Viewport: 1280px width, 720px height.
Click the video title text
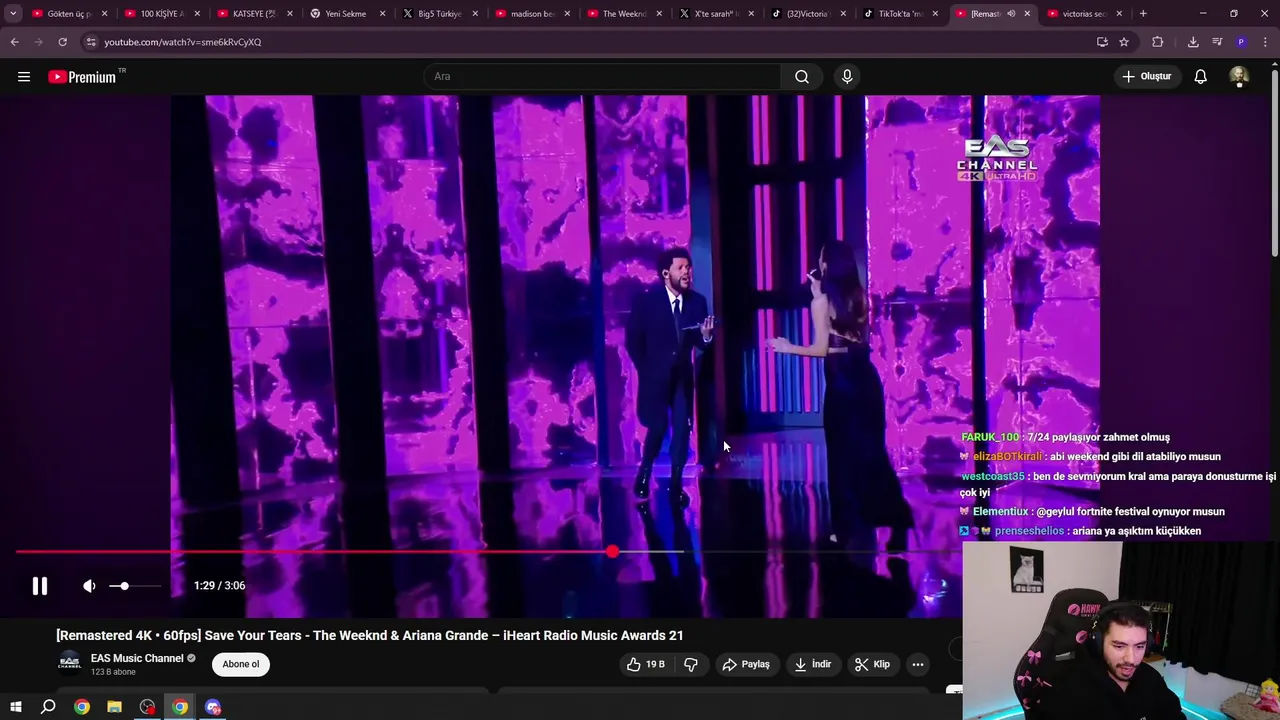pyautogui.click(x=370, y=635)
